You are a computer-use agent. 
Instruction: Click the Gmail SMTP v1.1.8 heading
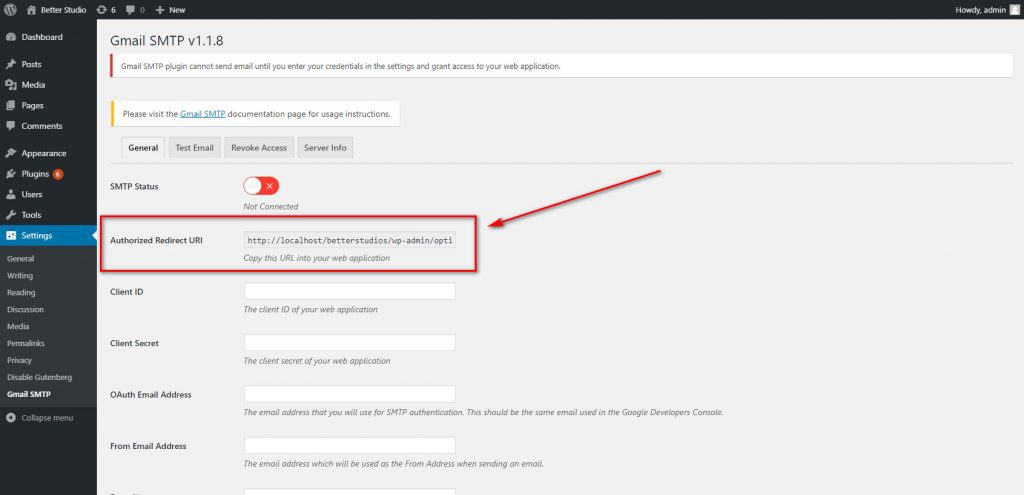pyautogui.click(x=167, y=40)
